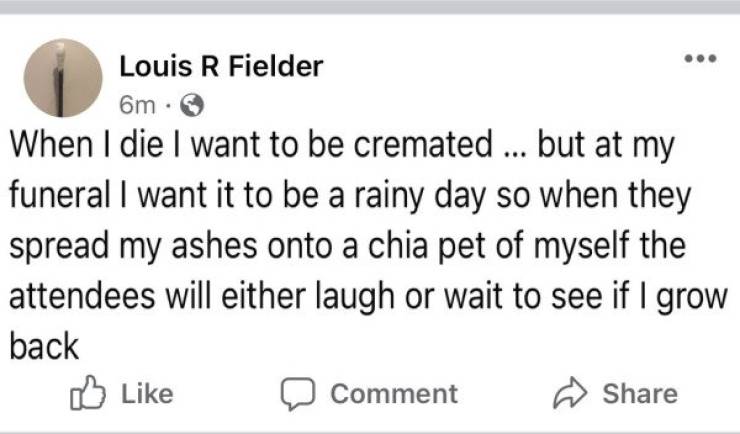Click the 6m post timestamp
The image size is (740, 434).
point(137,103)
